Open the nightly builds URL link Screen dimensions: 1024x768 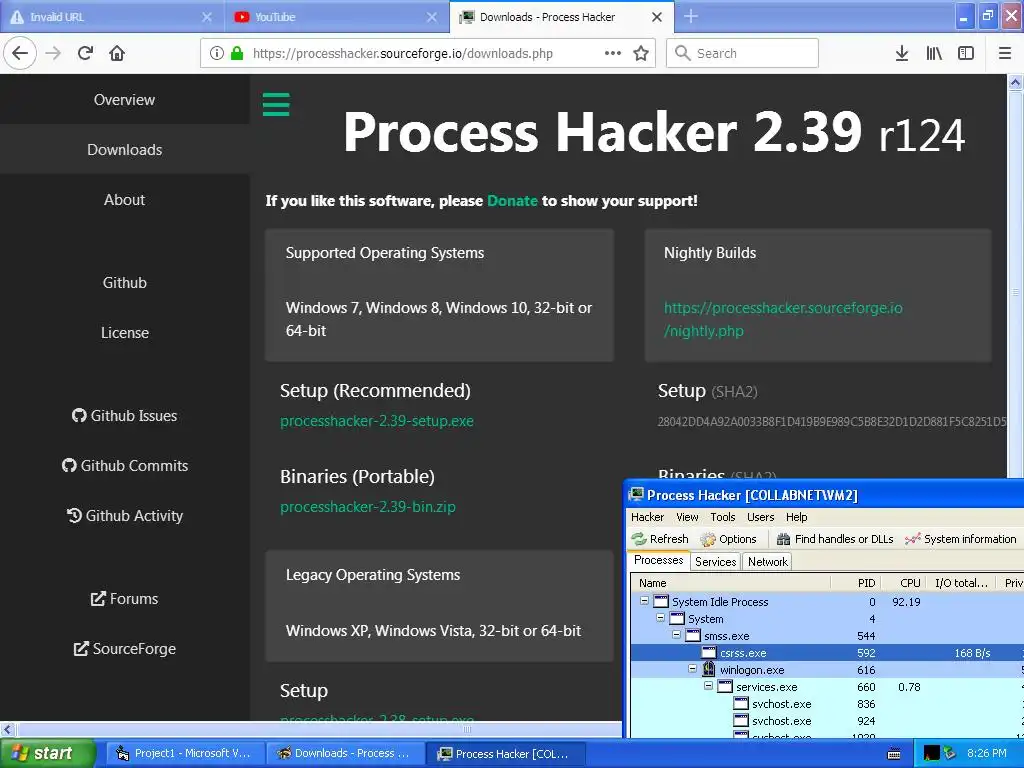click(x=783, y=319)
